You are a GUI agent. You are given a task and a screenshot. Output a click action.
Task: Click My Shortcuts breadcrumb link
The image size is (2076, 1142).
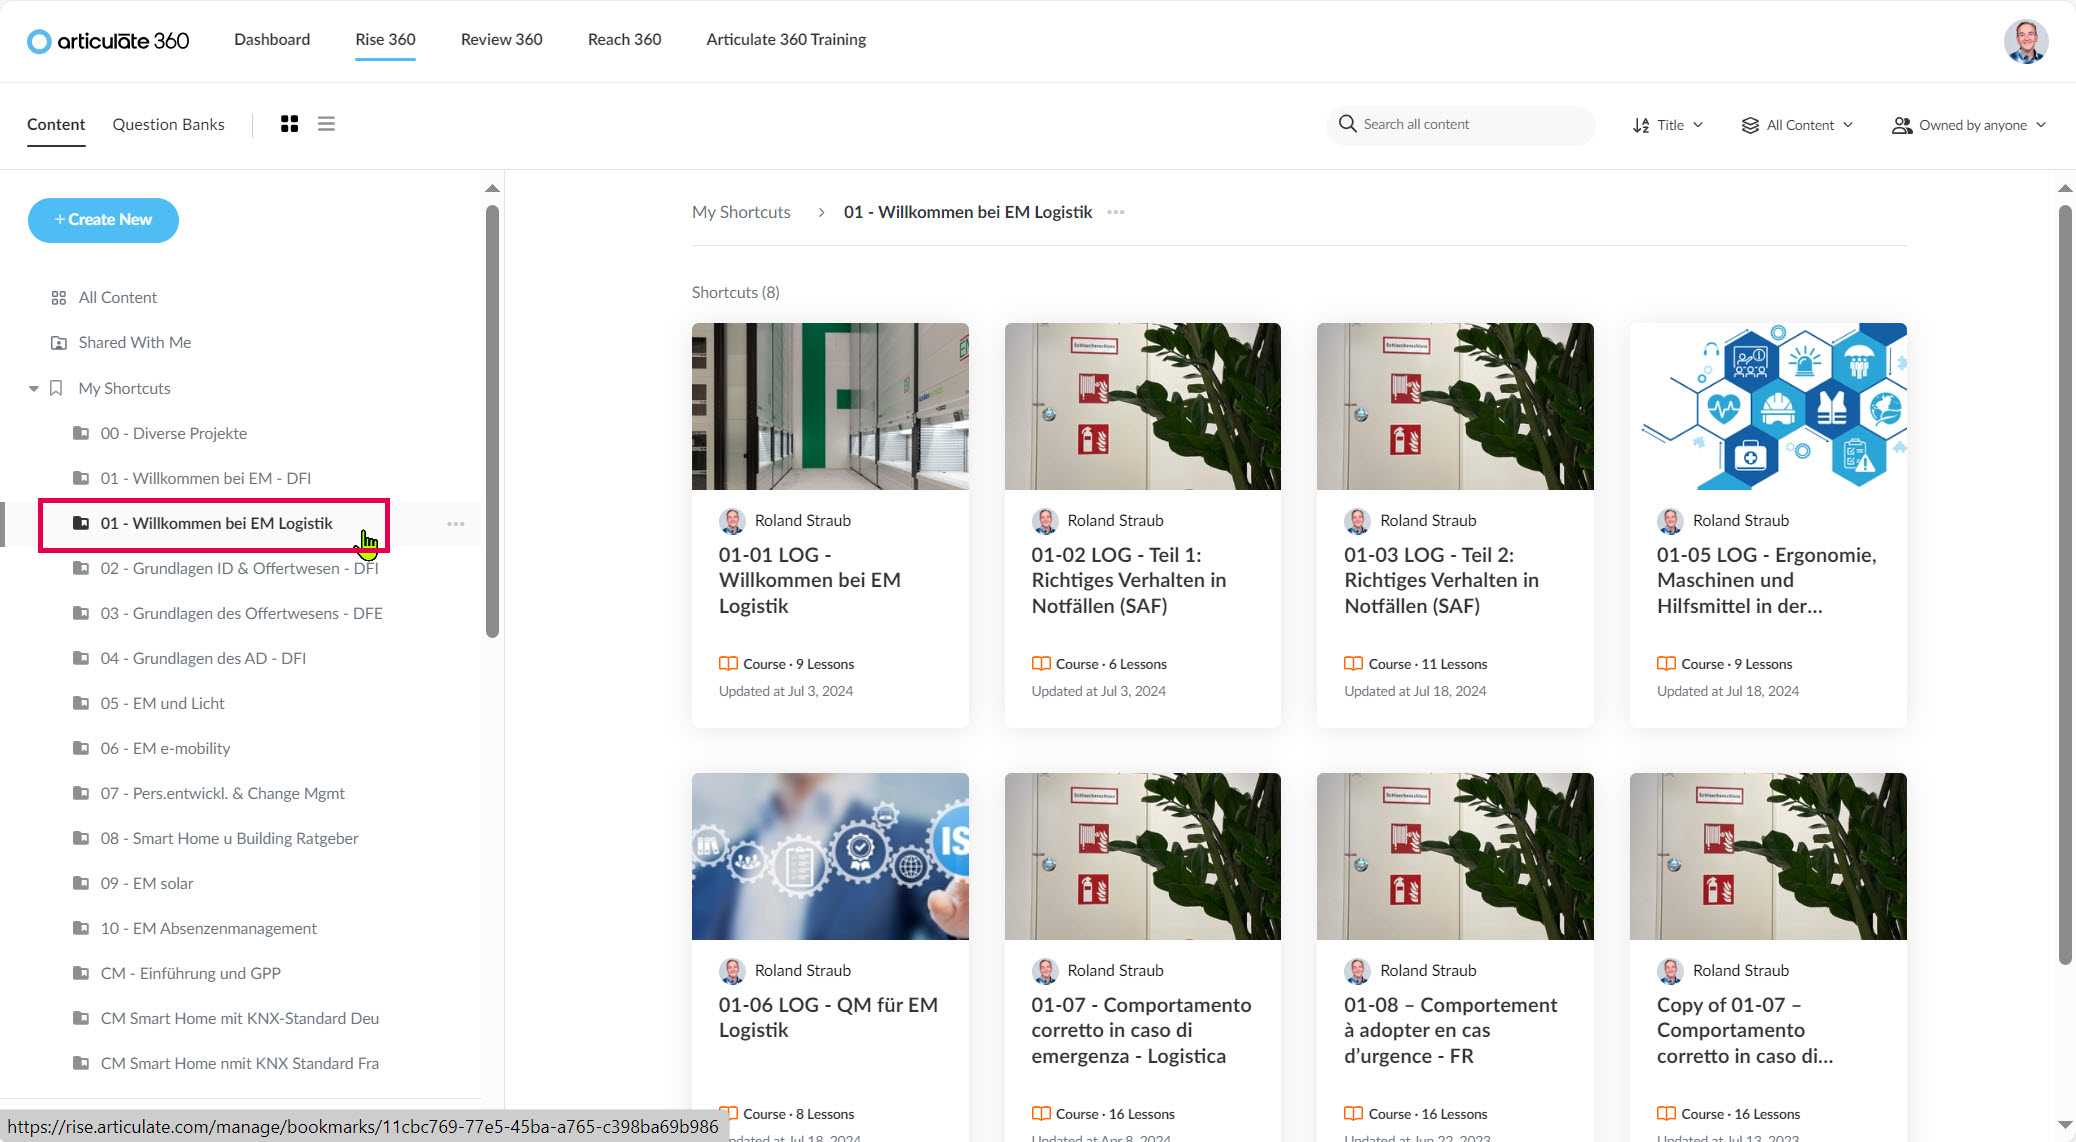point(741,212)
